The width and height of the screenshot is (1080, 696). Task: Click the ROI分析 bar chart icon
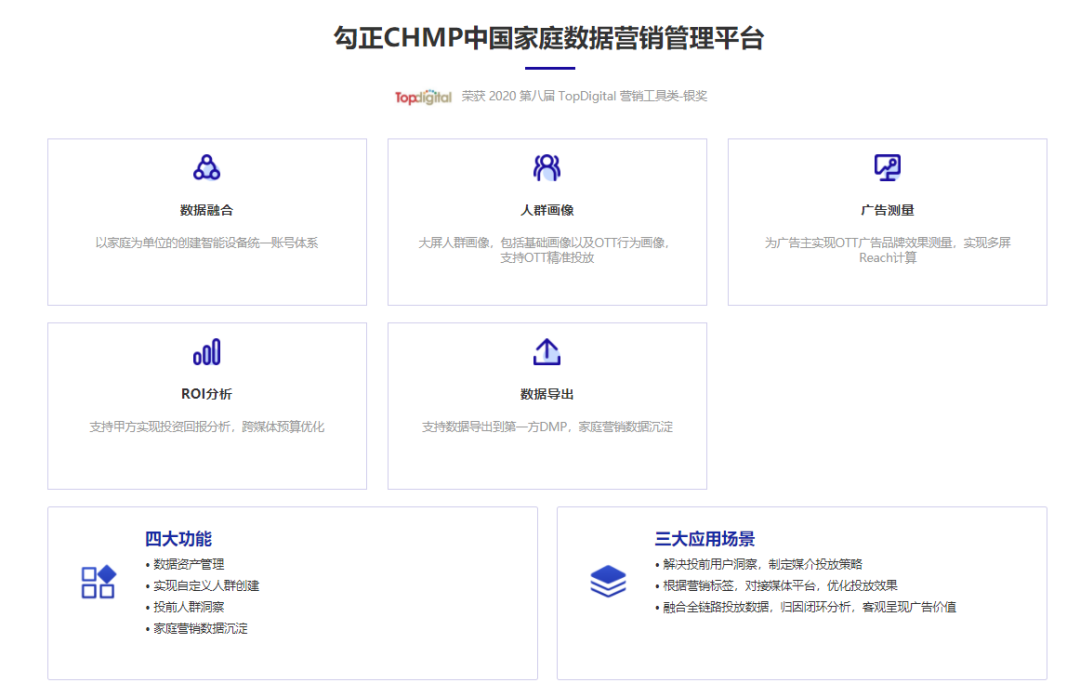pos(207,351)
